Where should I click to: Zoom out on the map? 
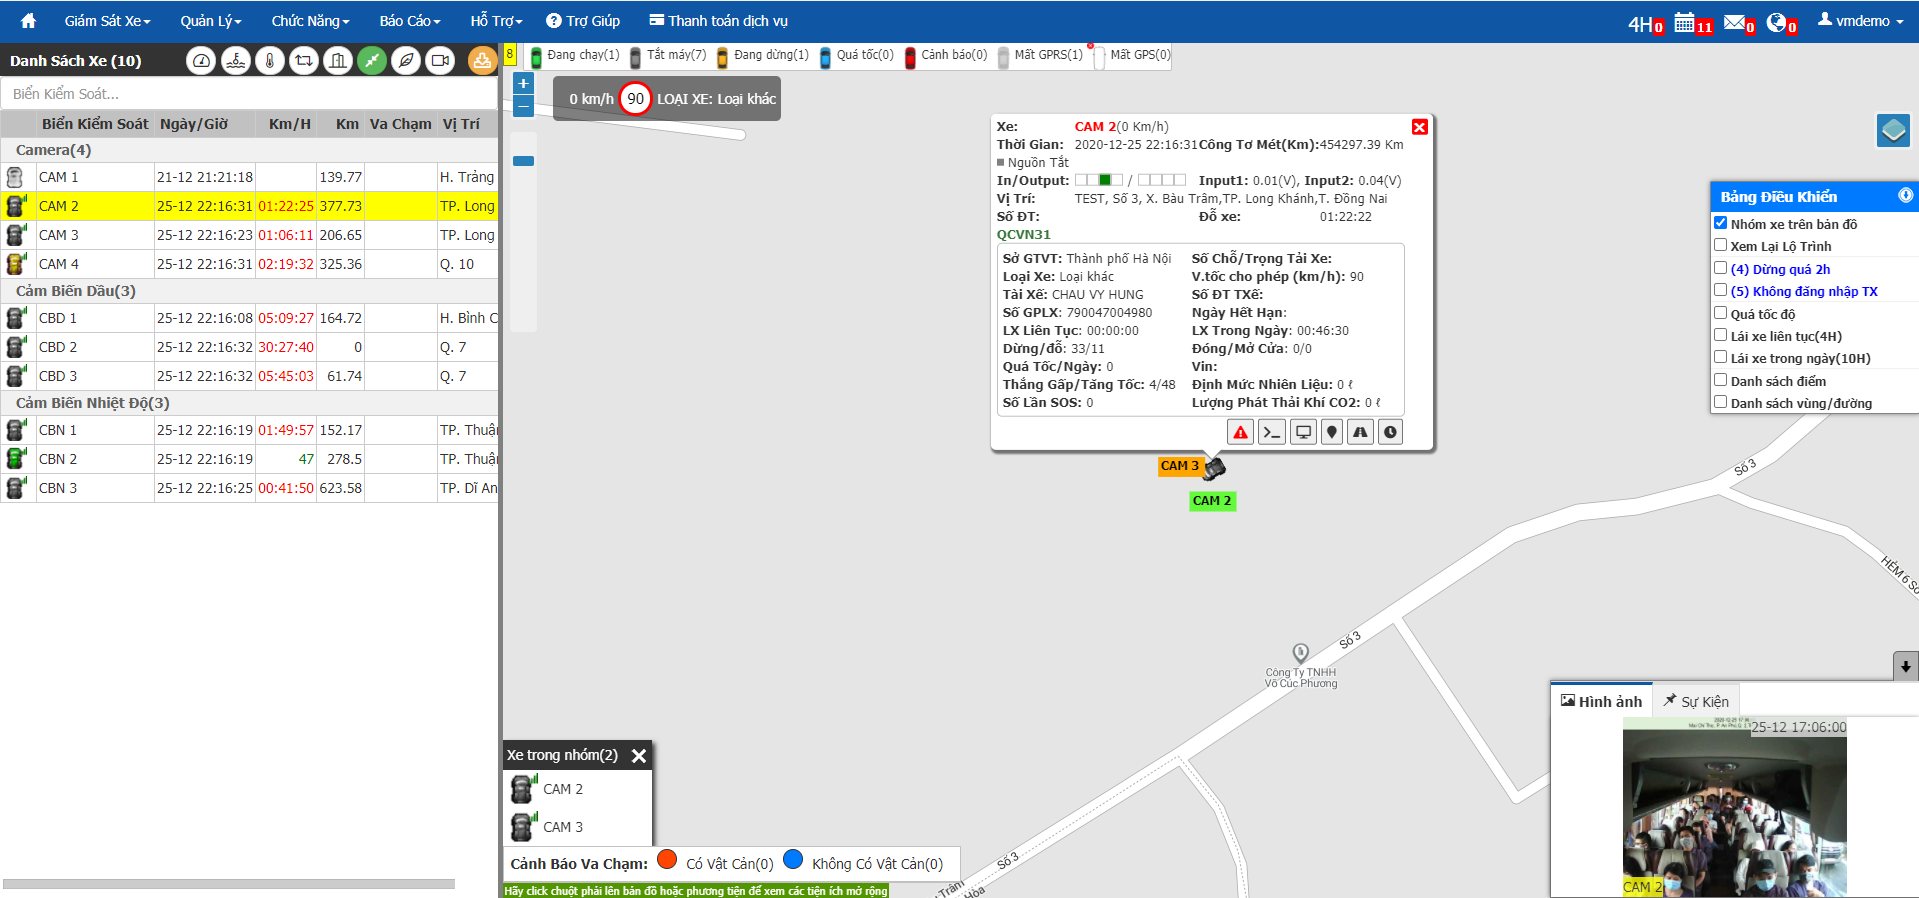click(x=523, y=106)
